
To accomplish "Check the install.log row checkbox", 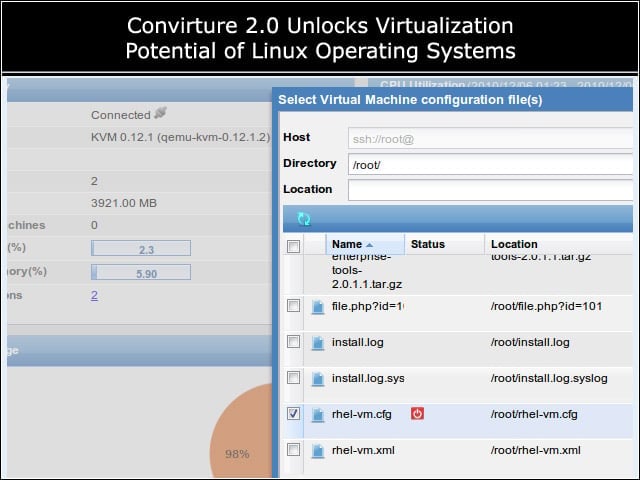I will pos(293,342).
